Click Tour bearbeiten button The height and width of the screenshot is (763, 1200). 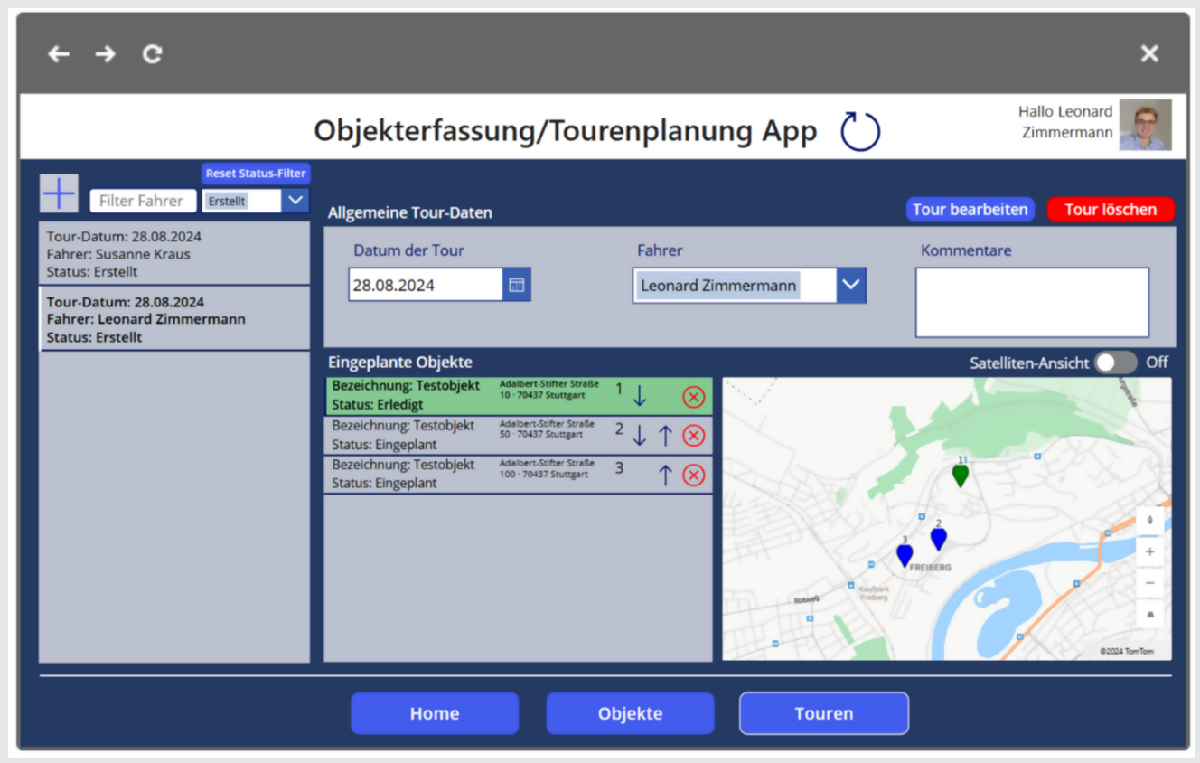pyautogui.click(x=969, y=209)
